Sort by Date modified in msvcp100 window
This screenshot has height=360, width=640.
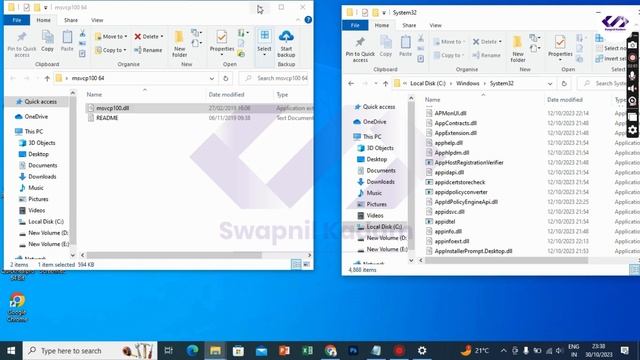pos(227,94)
